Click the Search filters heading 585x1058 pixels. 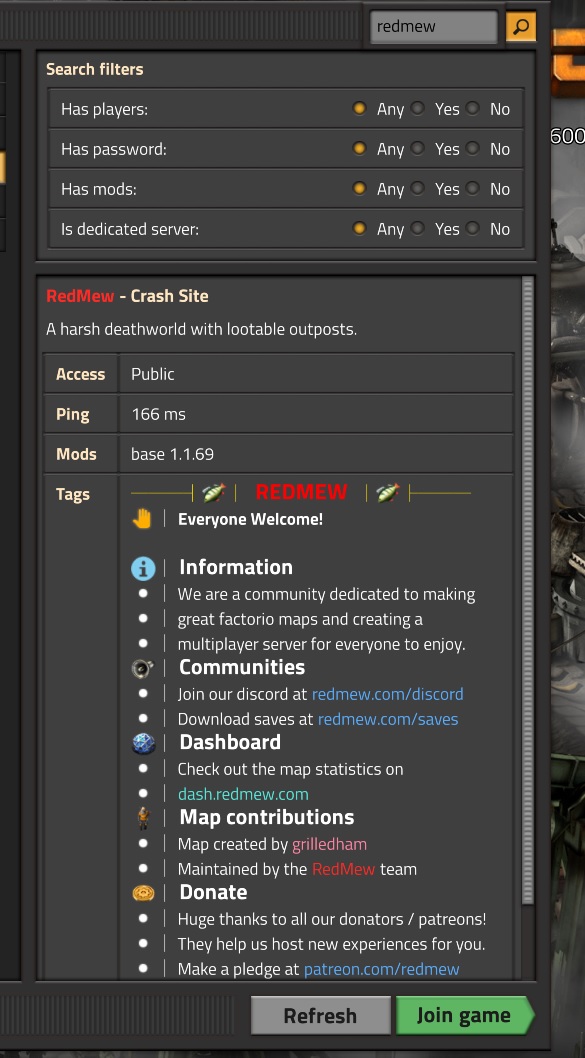(94, 69)
